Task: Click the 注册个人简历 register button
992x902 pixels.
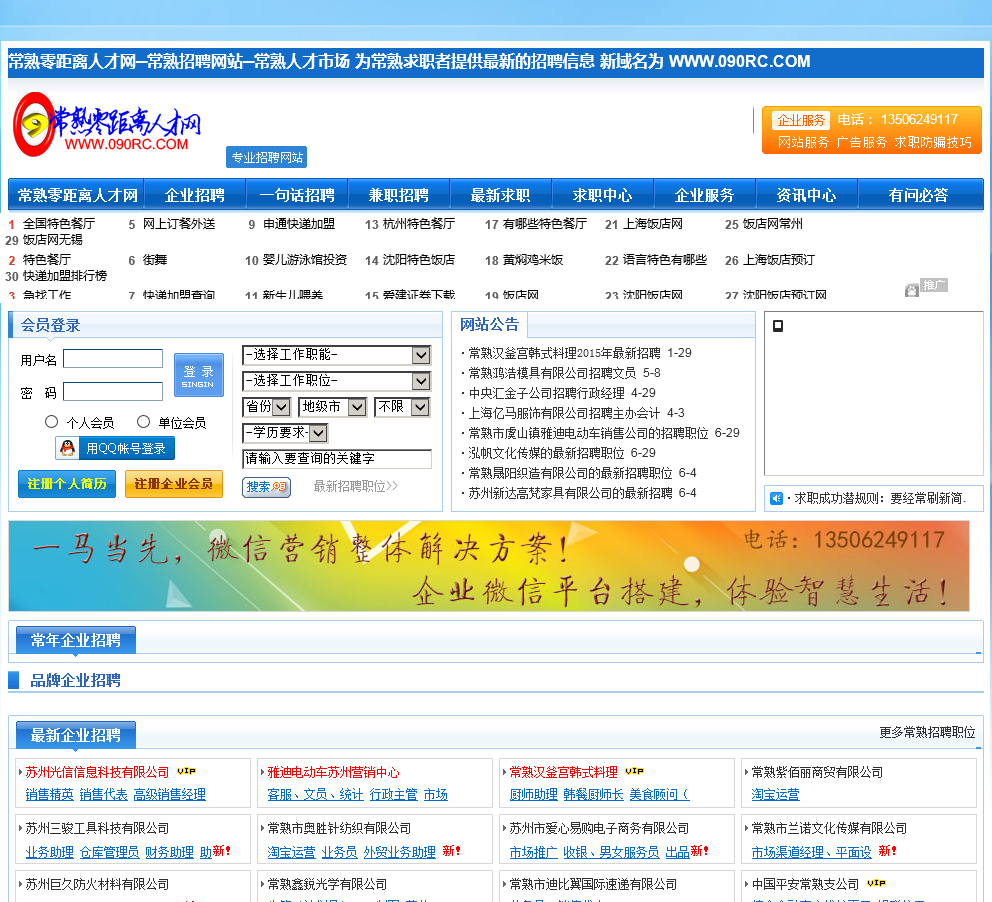Action: 67,484
